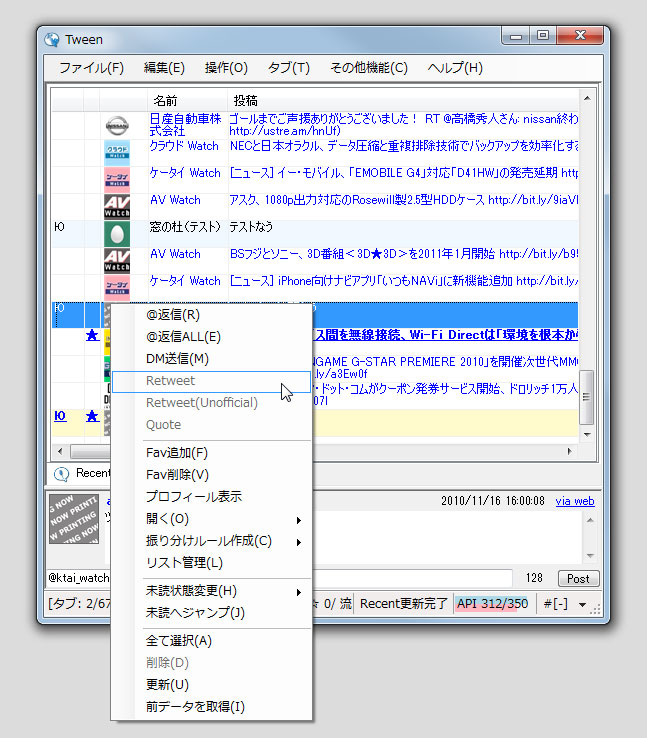Click the 2010/11/16 16:00:08 timestamp
This screenshot has width=647, height=738.
[x=493, y=501]
